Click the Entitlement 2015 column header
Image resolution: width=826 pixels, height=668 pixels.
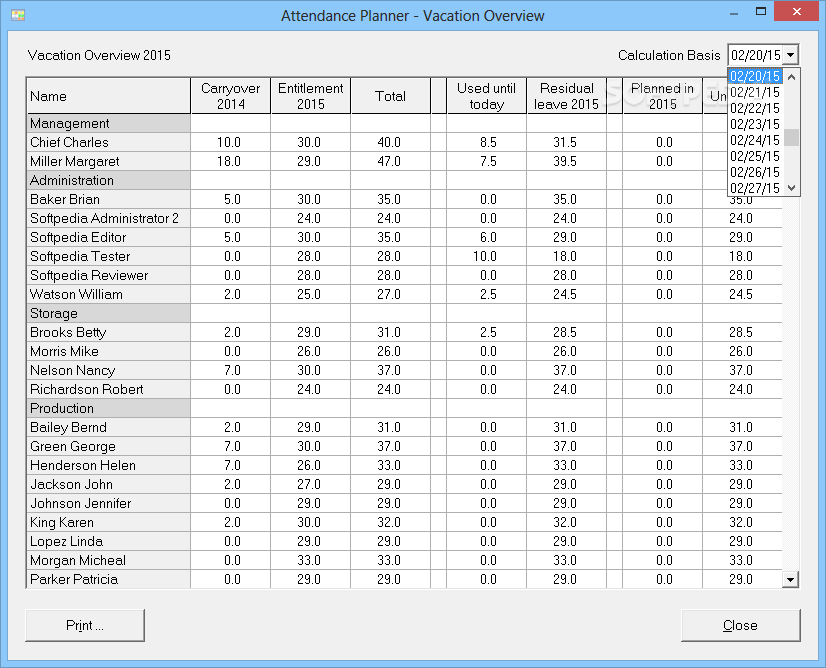(x=311, y=96)
